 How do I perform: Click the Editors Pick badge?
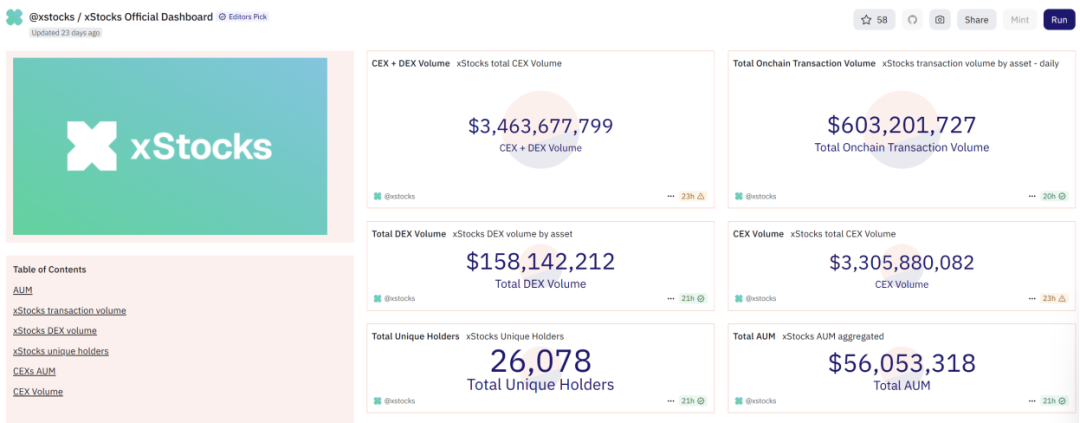coord(243,17)
